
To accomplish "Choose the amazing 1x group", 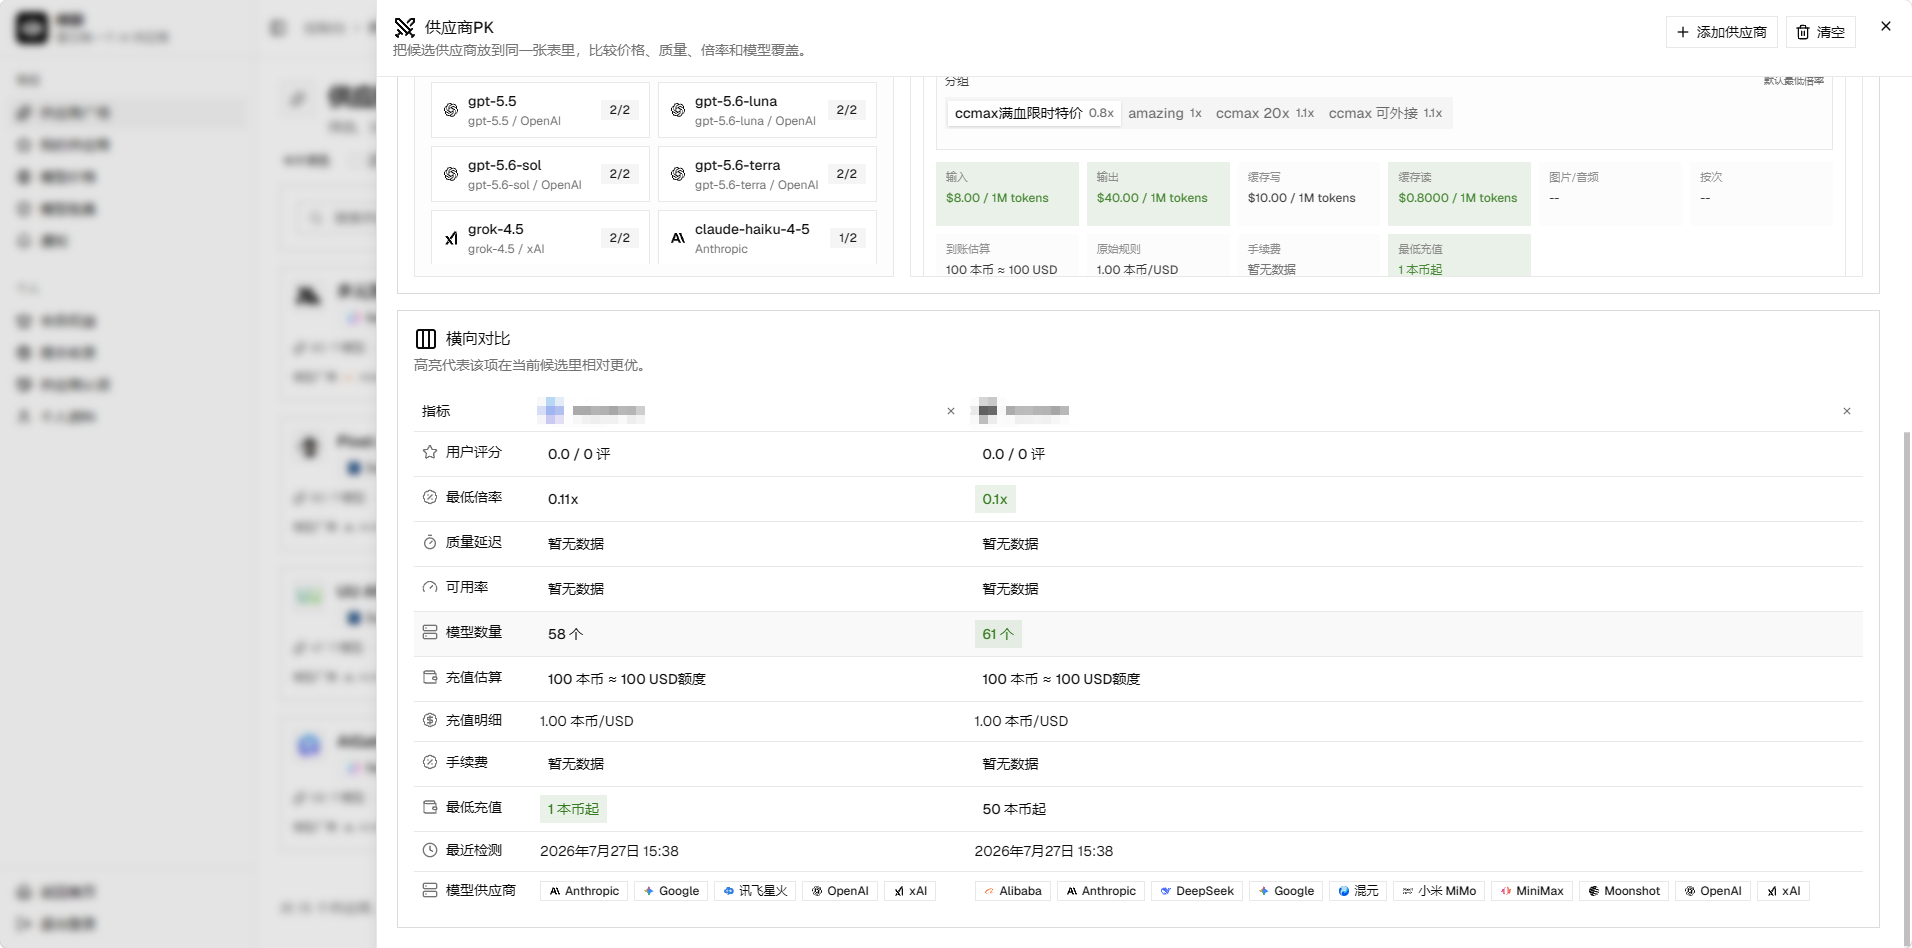I will [x=1165, y=113].
